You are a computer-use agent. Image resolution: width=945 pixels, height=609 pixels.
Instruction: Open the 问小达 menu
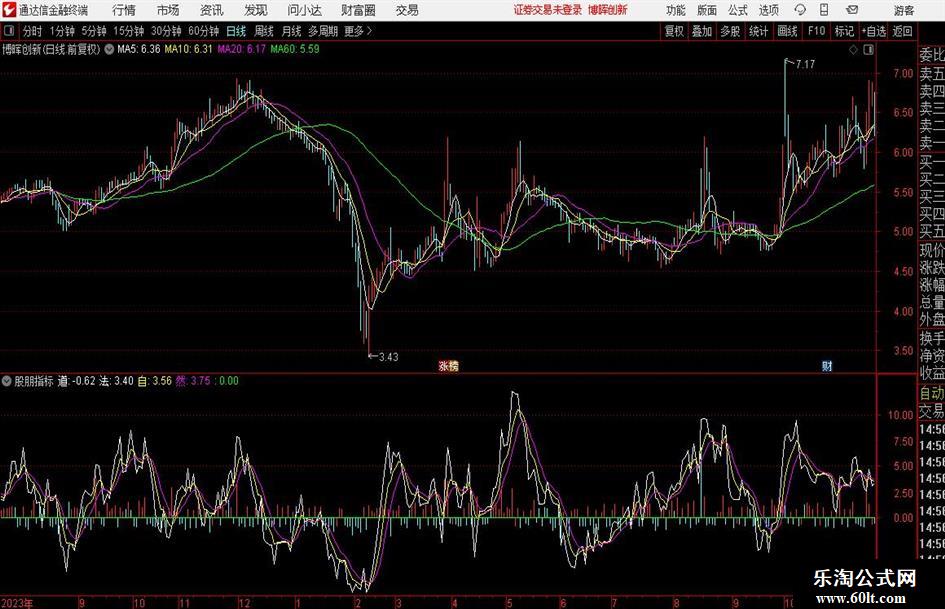pos(304,10)
